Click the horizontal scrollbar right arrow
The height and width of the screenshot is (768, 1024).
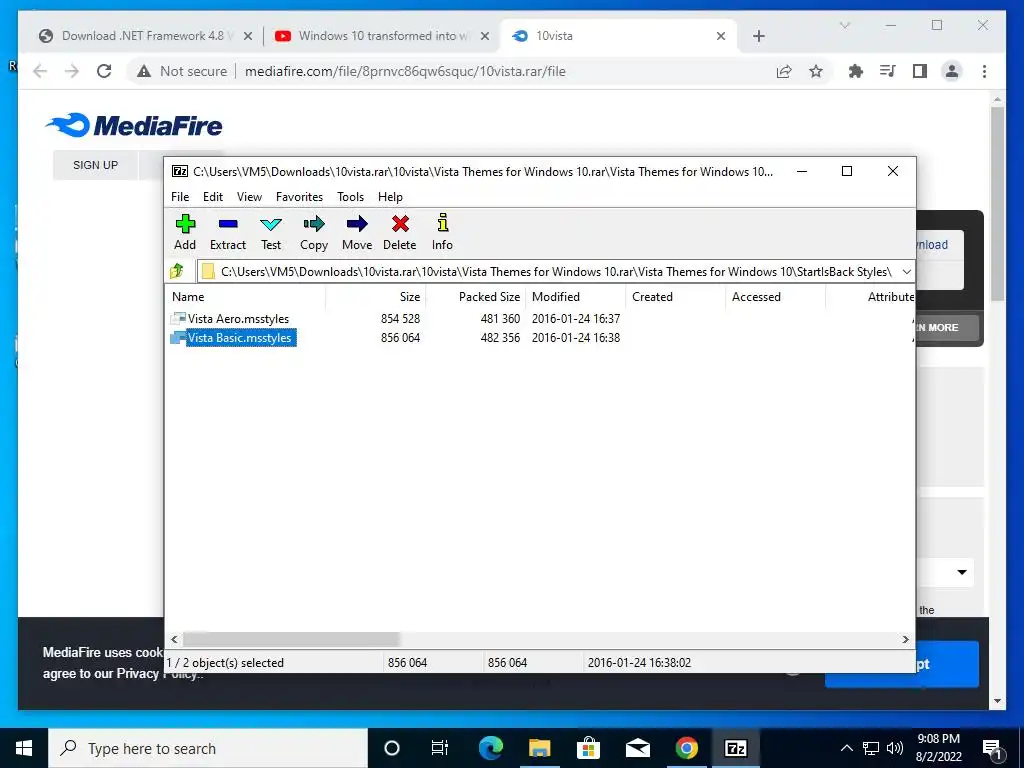(x=906, y=639)
